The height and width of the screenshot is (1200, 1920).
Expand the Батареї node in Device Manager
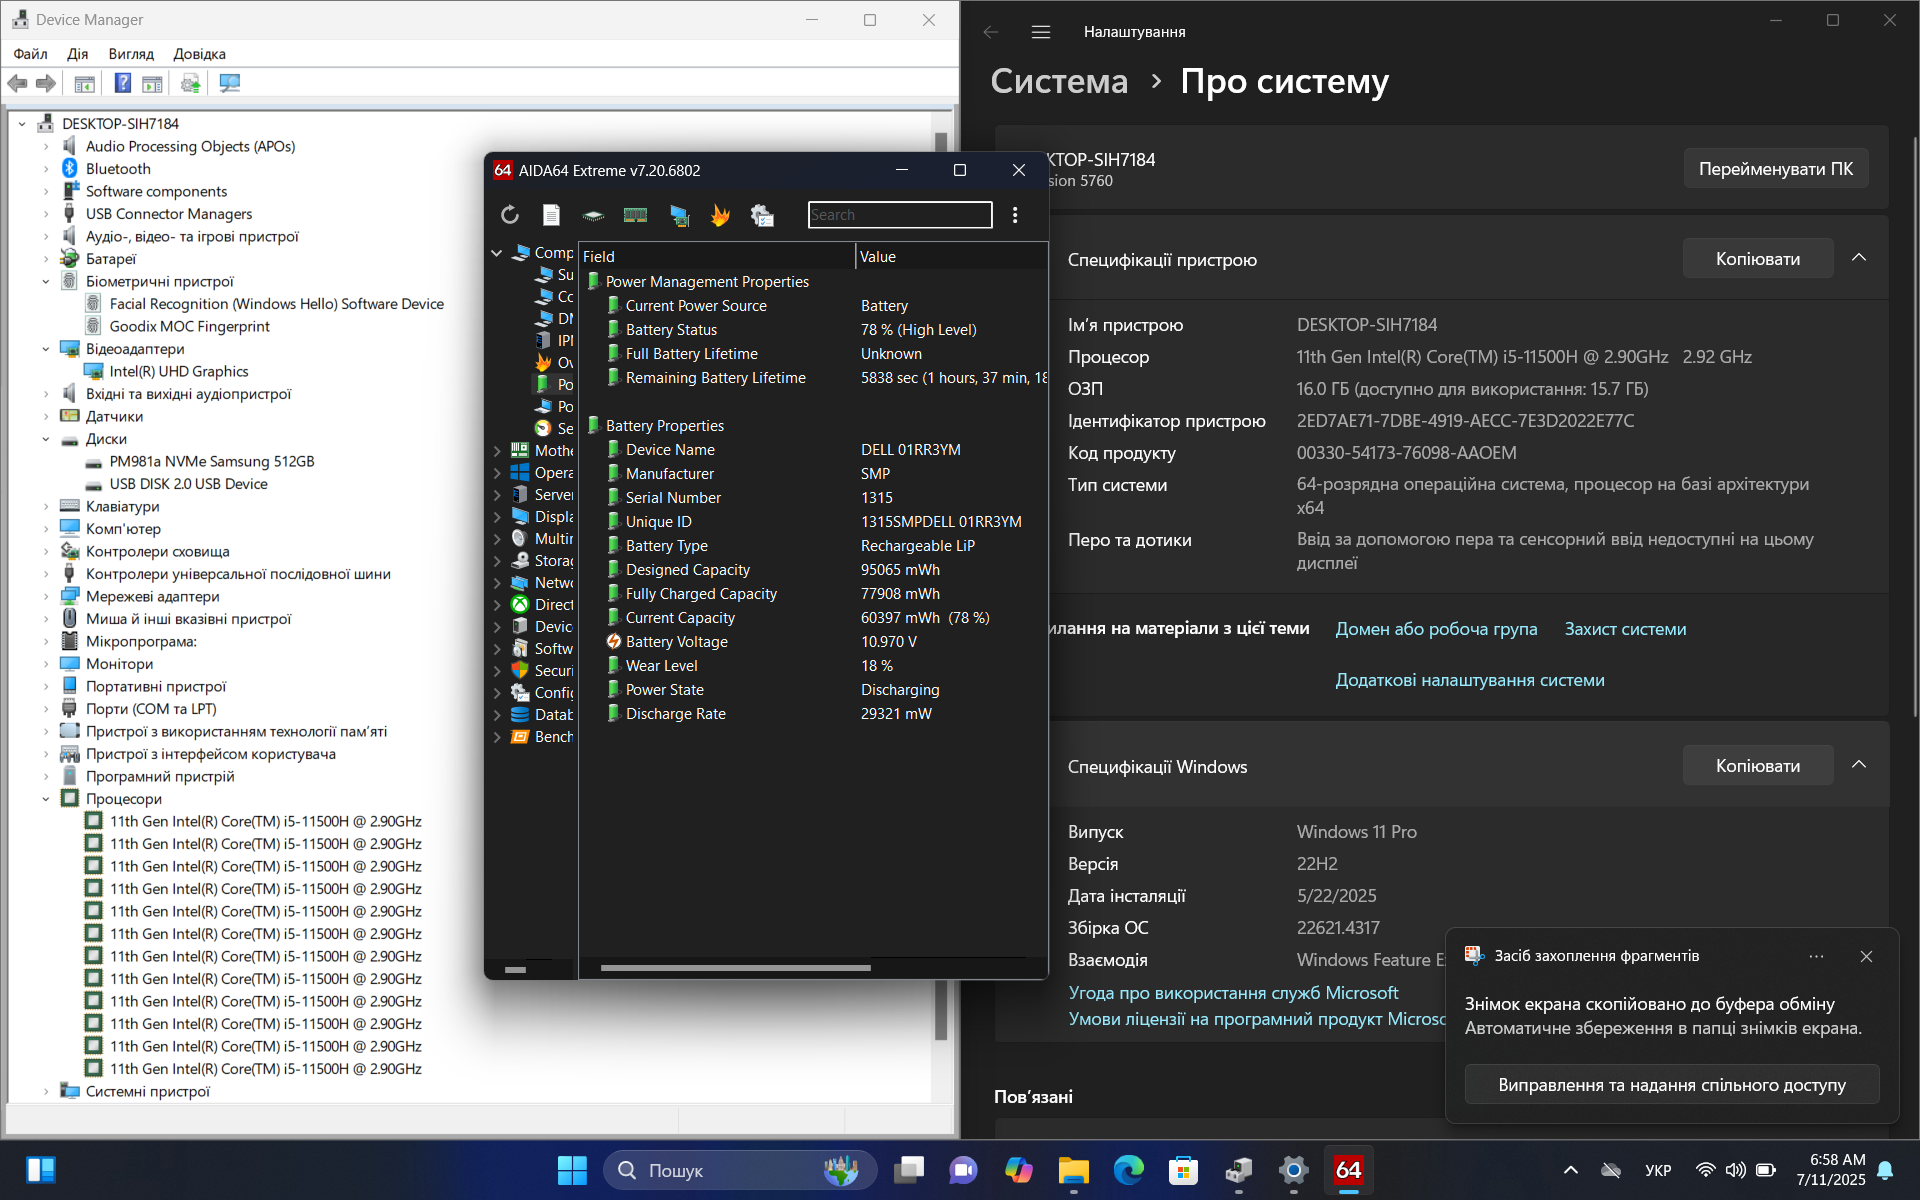[46, 259]
